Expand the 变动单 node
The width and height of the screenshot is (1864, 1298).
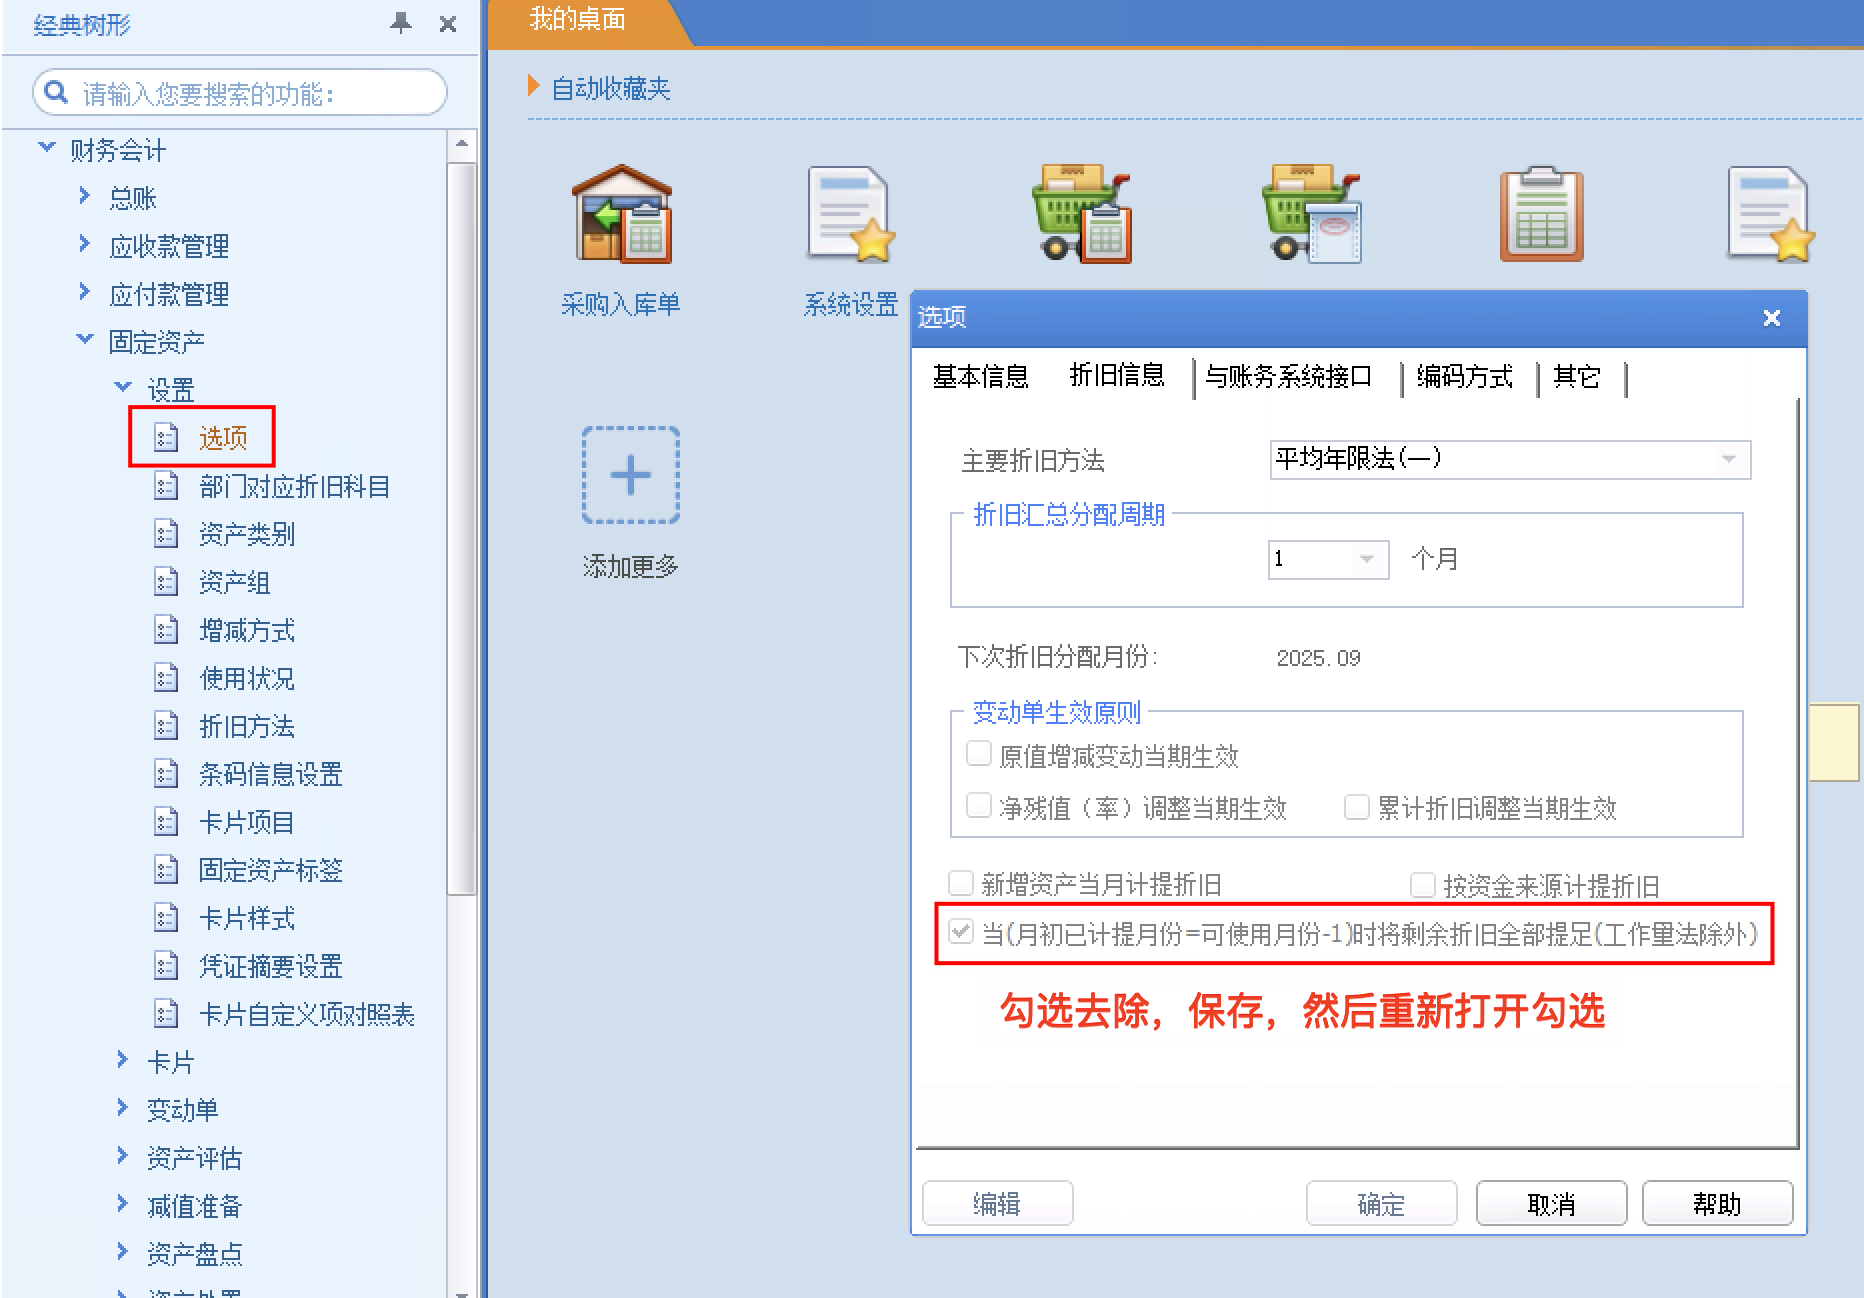123,1107
